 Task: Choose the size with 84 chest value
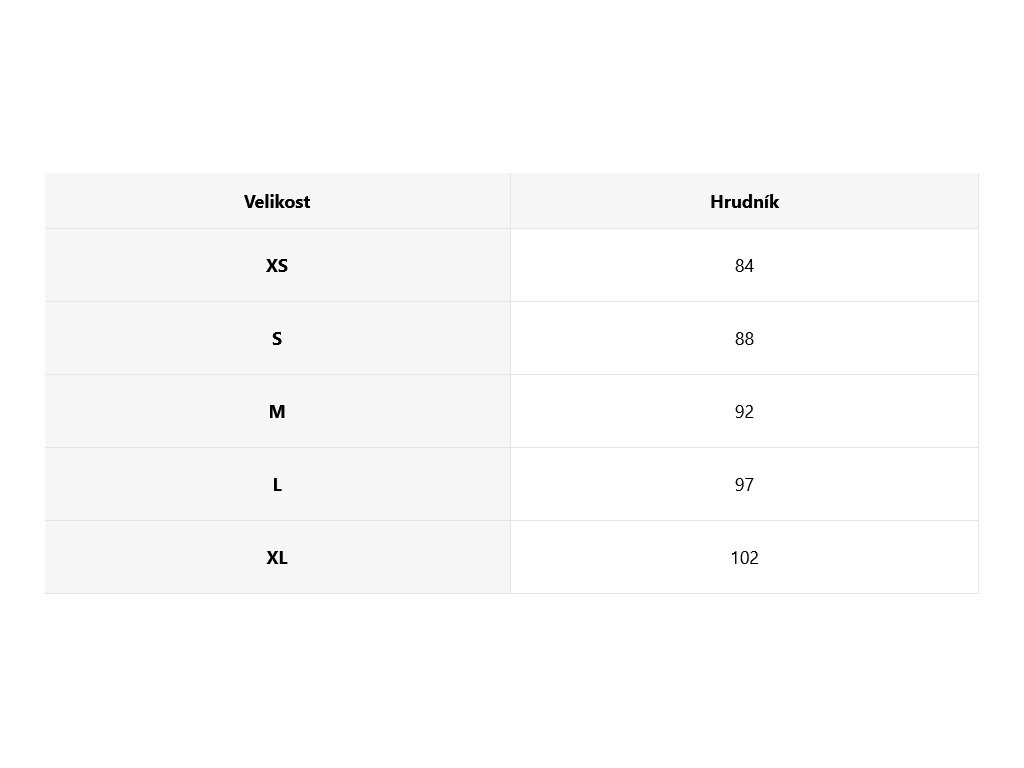(277, 266)
